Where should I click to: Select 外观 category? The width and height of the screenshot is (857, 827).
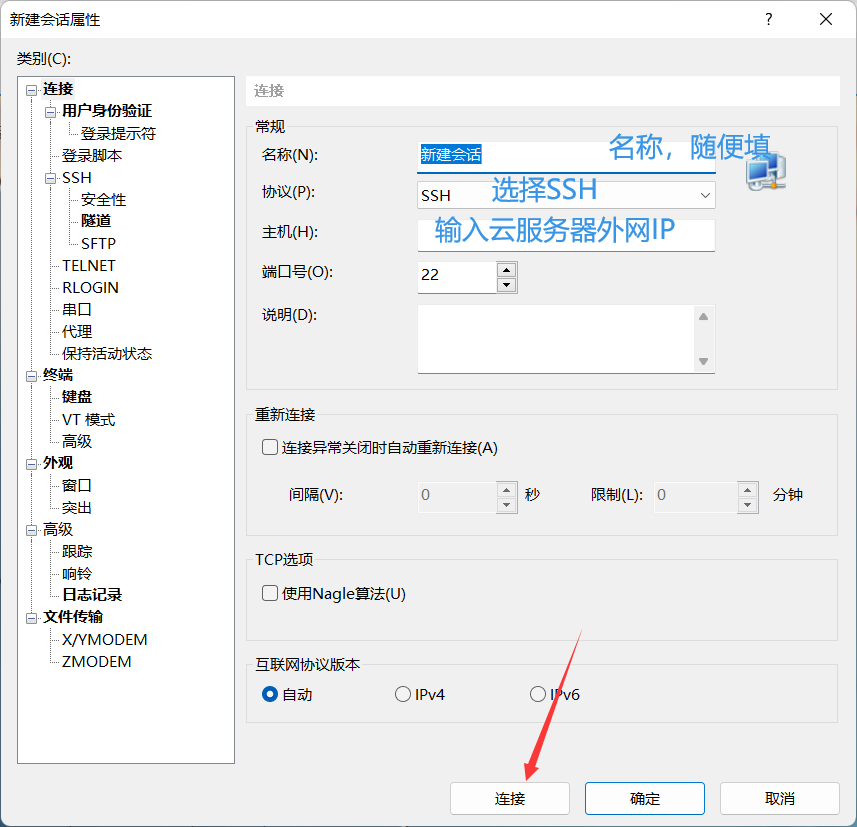click(58, 463)
